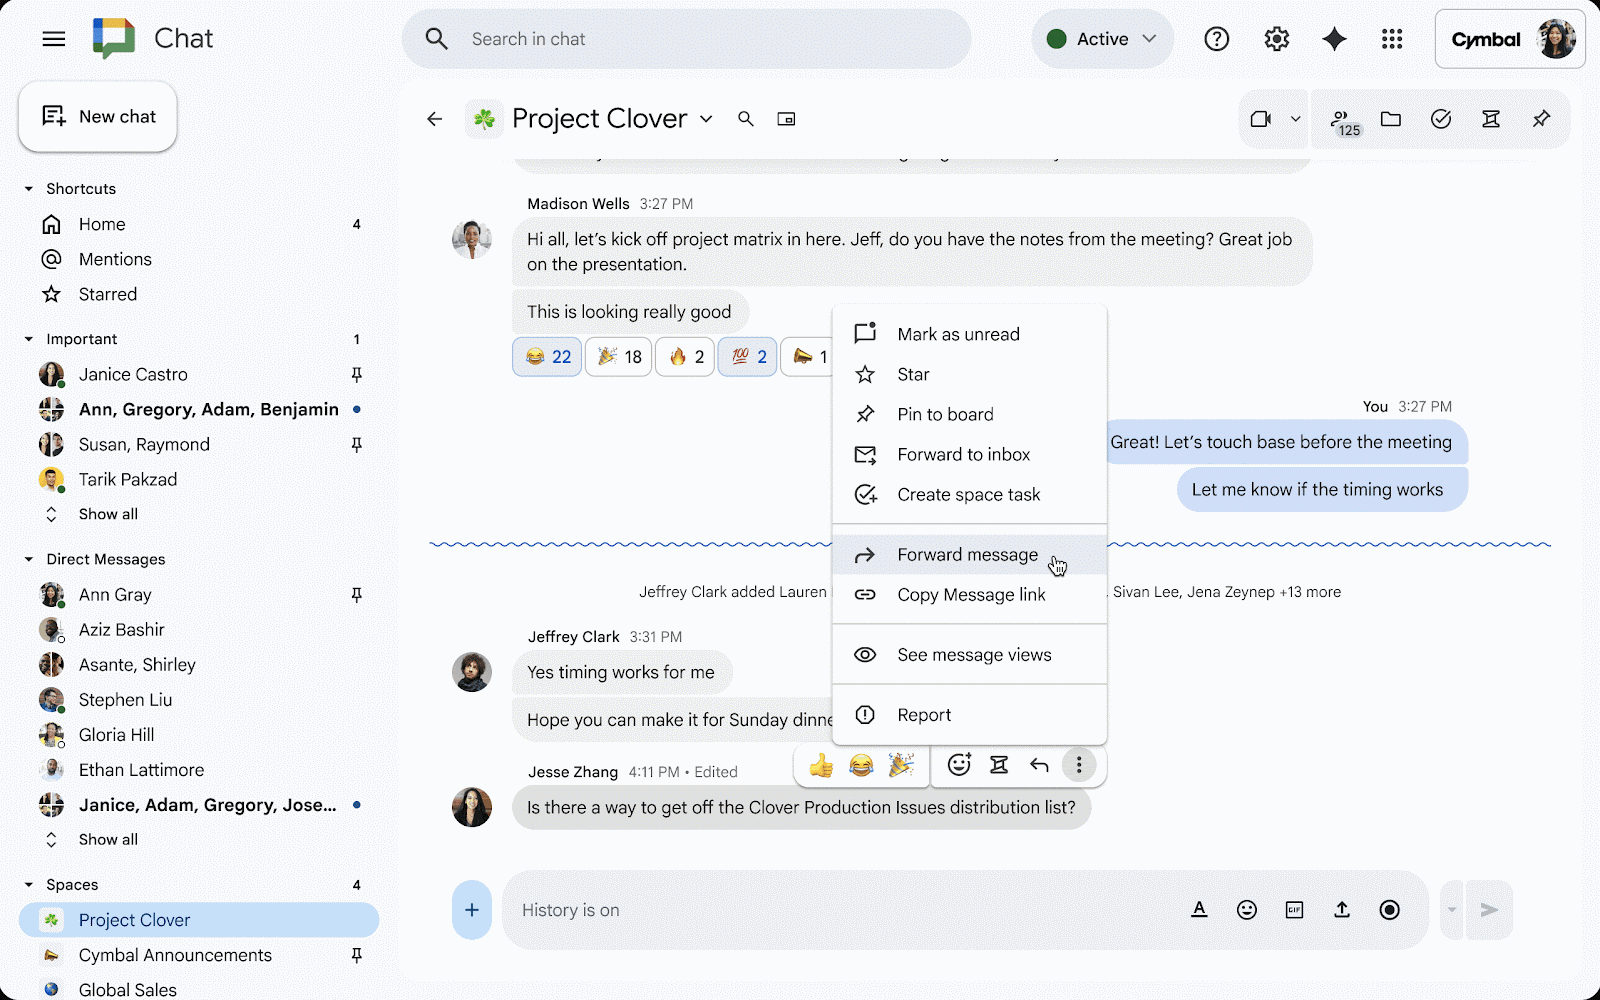Click the History is on message field

pyautogui.click(x=800, y=910)
